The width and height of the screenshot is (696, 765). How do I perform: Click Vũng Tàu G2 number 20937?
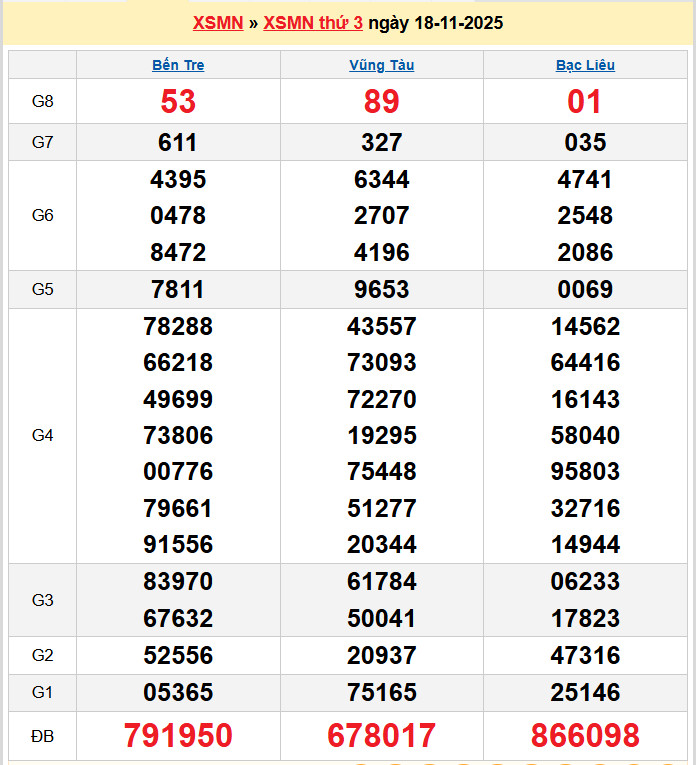(381, 656)
